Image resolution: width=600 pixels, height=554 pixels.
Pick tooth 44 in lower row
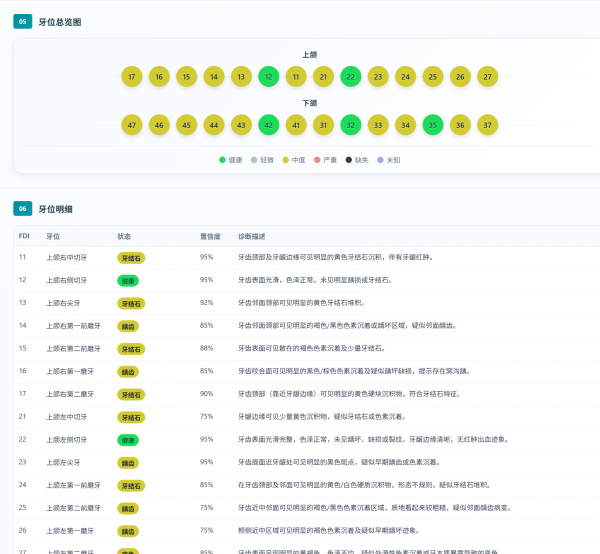pos(214,125)
